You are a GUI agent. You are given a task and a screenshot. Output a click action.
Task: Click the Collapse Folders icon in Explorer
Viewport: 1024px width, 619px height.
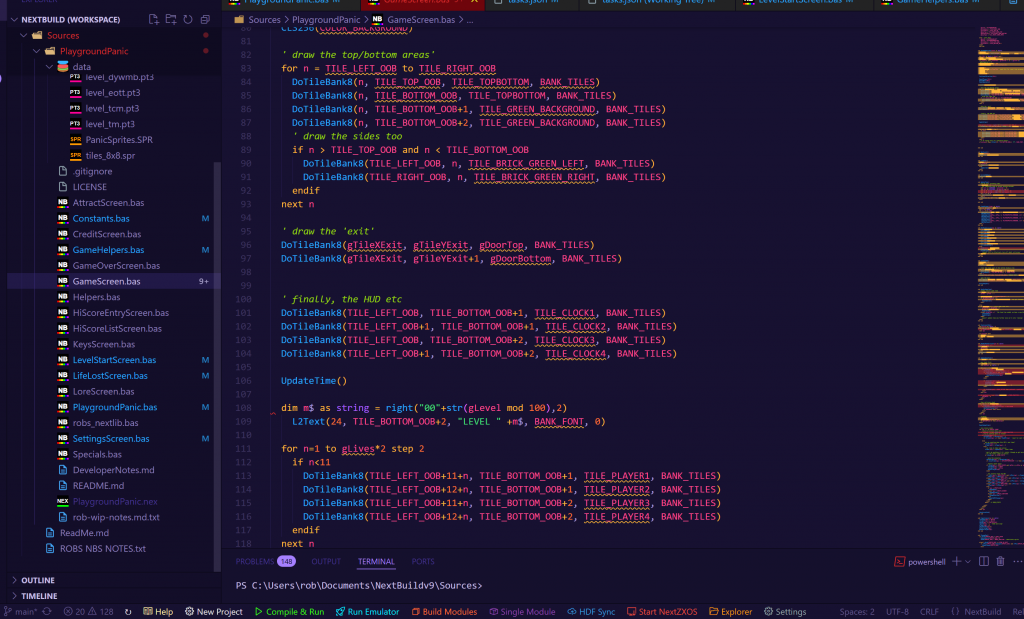click(205, 19)
